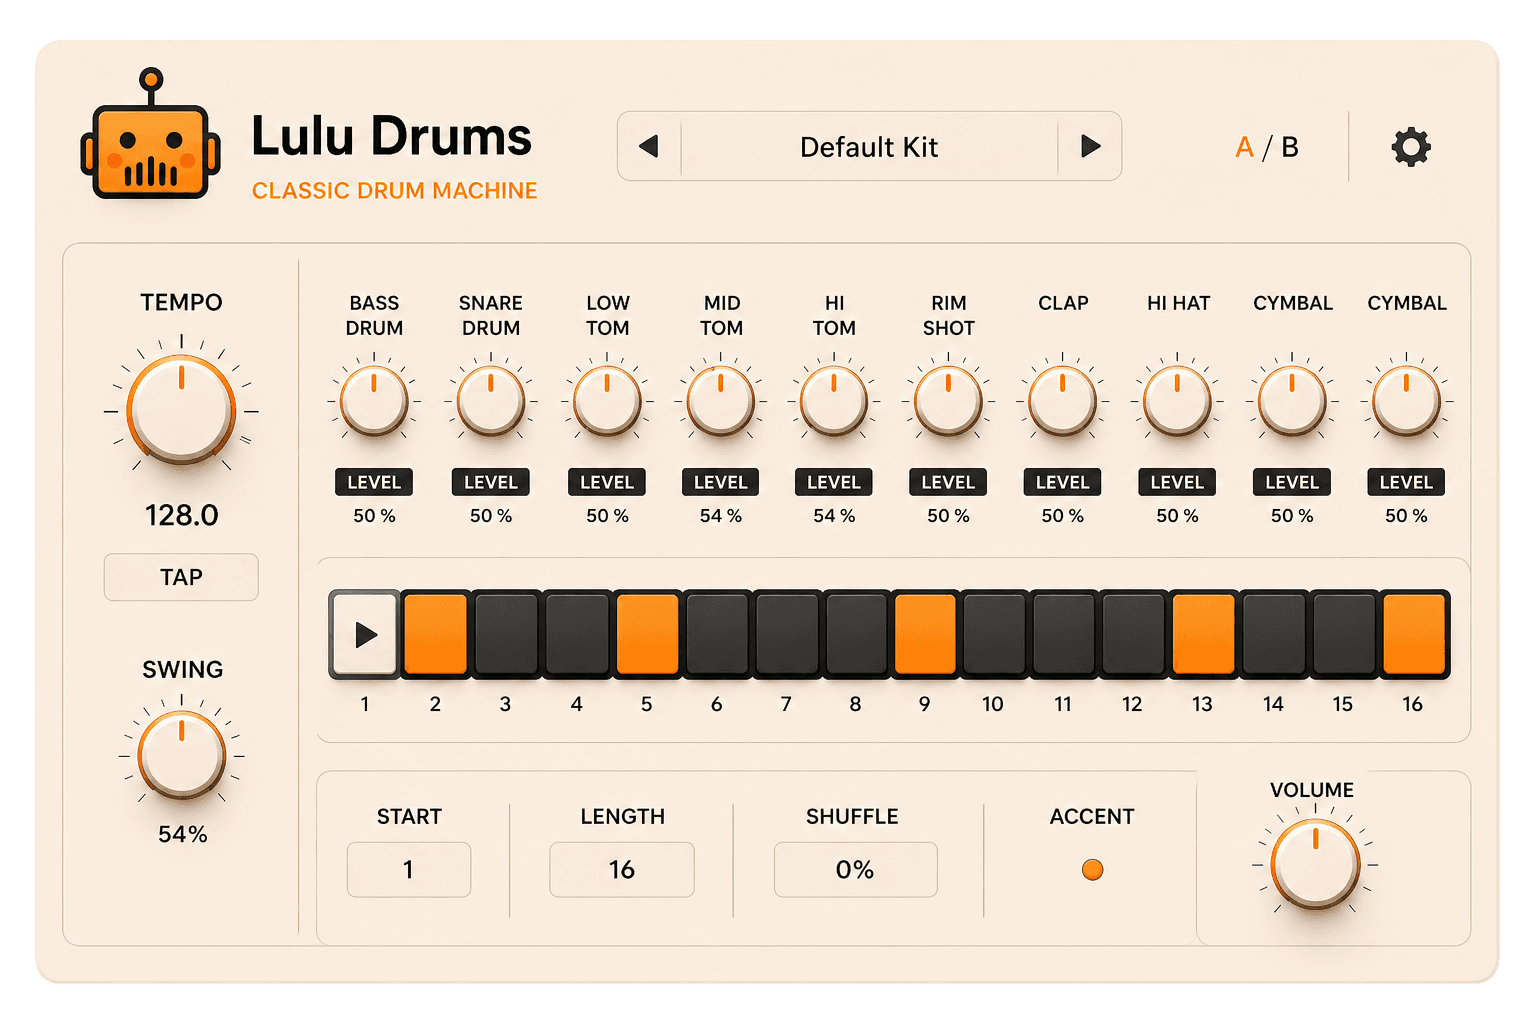Click the Shuffle percentage field
This screenshot has height=1024, width=1536.
click(x=855, y=869)
